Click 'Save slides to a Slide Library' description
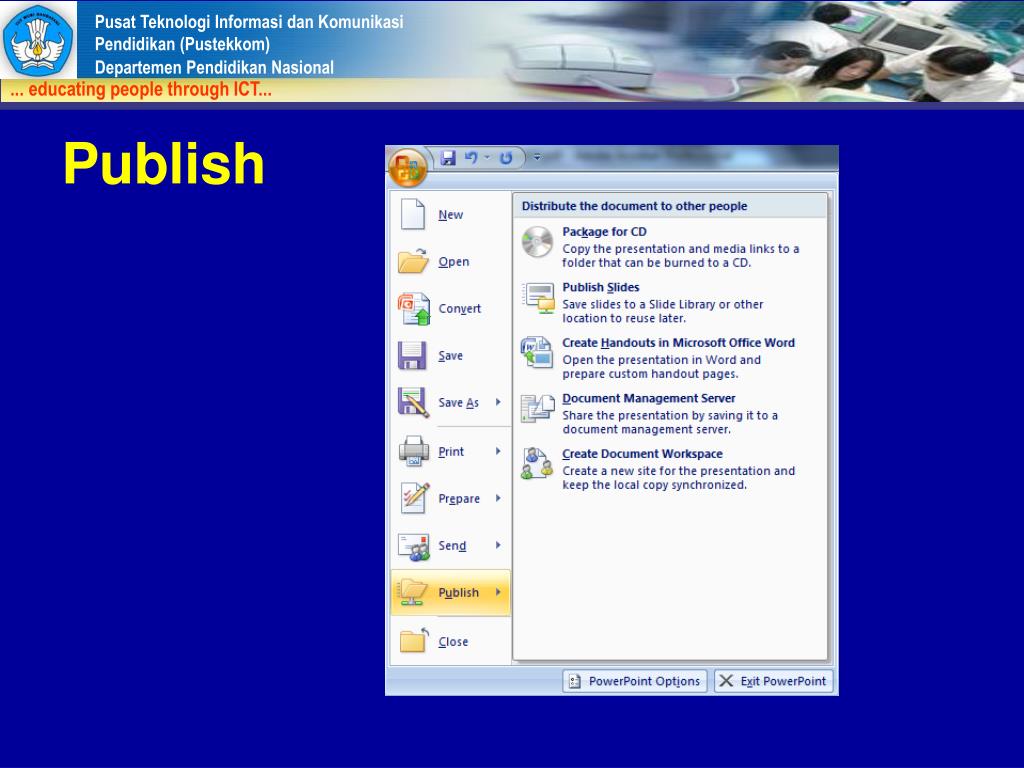Image resolution: width=1024 pixels, height=768 pixels. point(662,312)
